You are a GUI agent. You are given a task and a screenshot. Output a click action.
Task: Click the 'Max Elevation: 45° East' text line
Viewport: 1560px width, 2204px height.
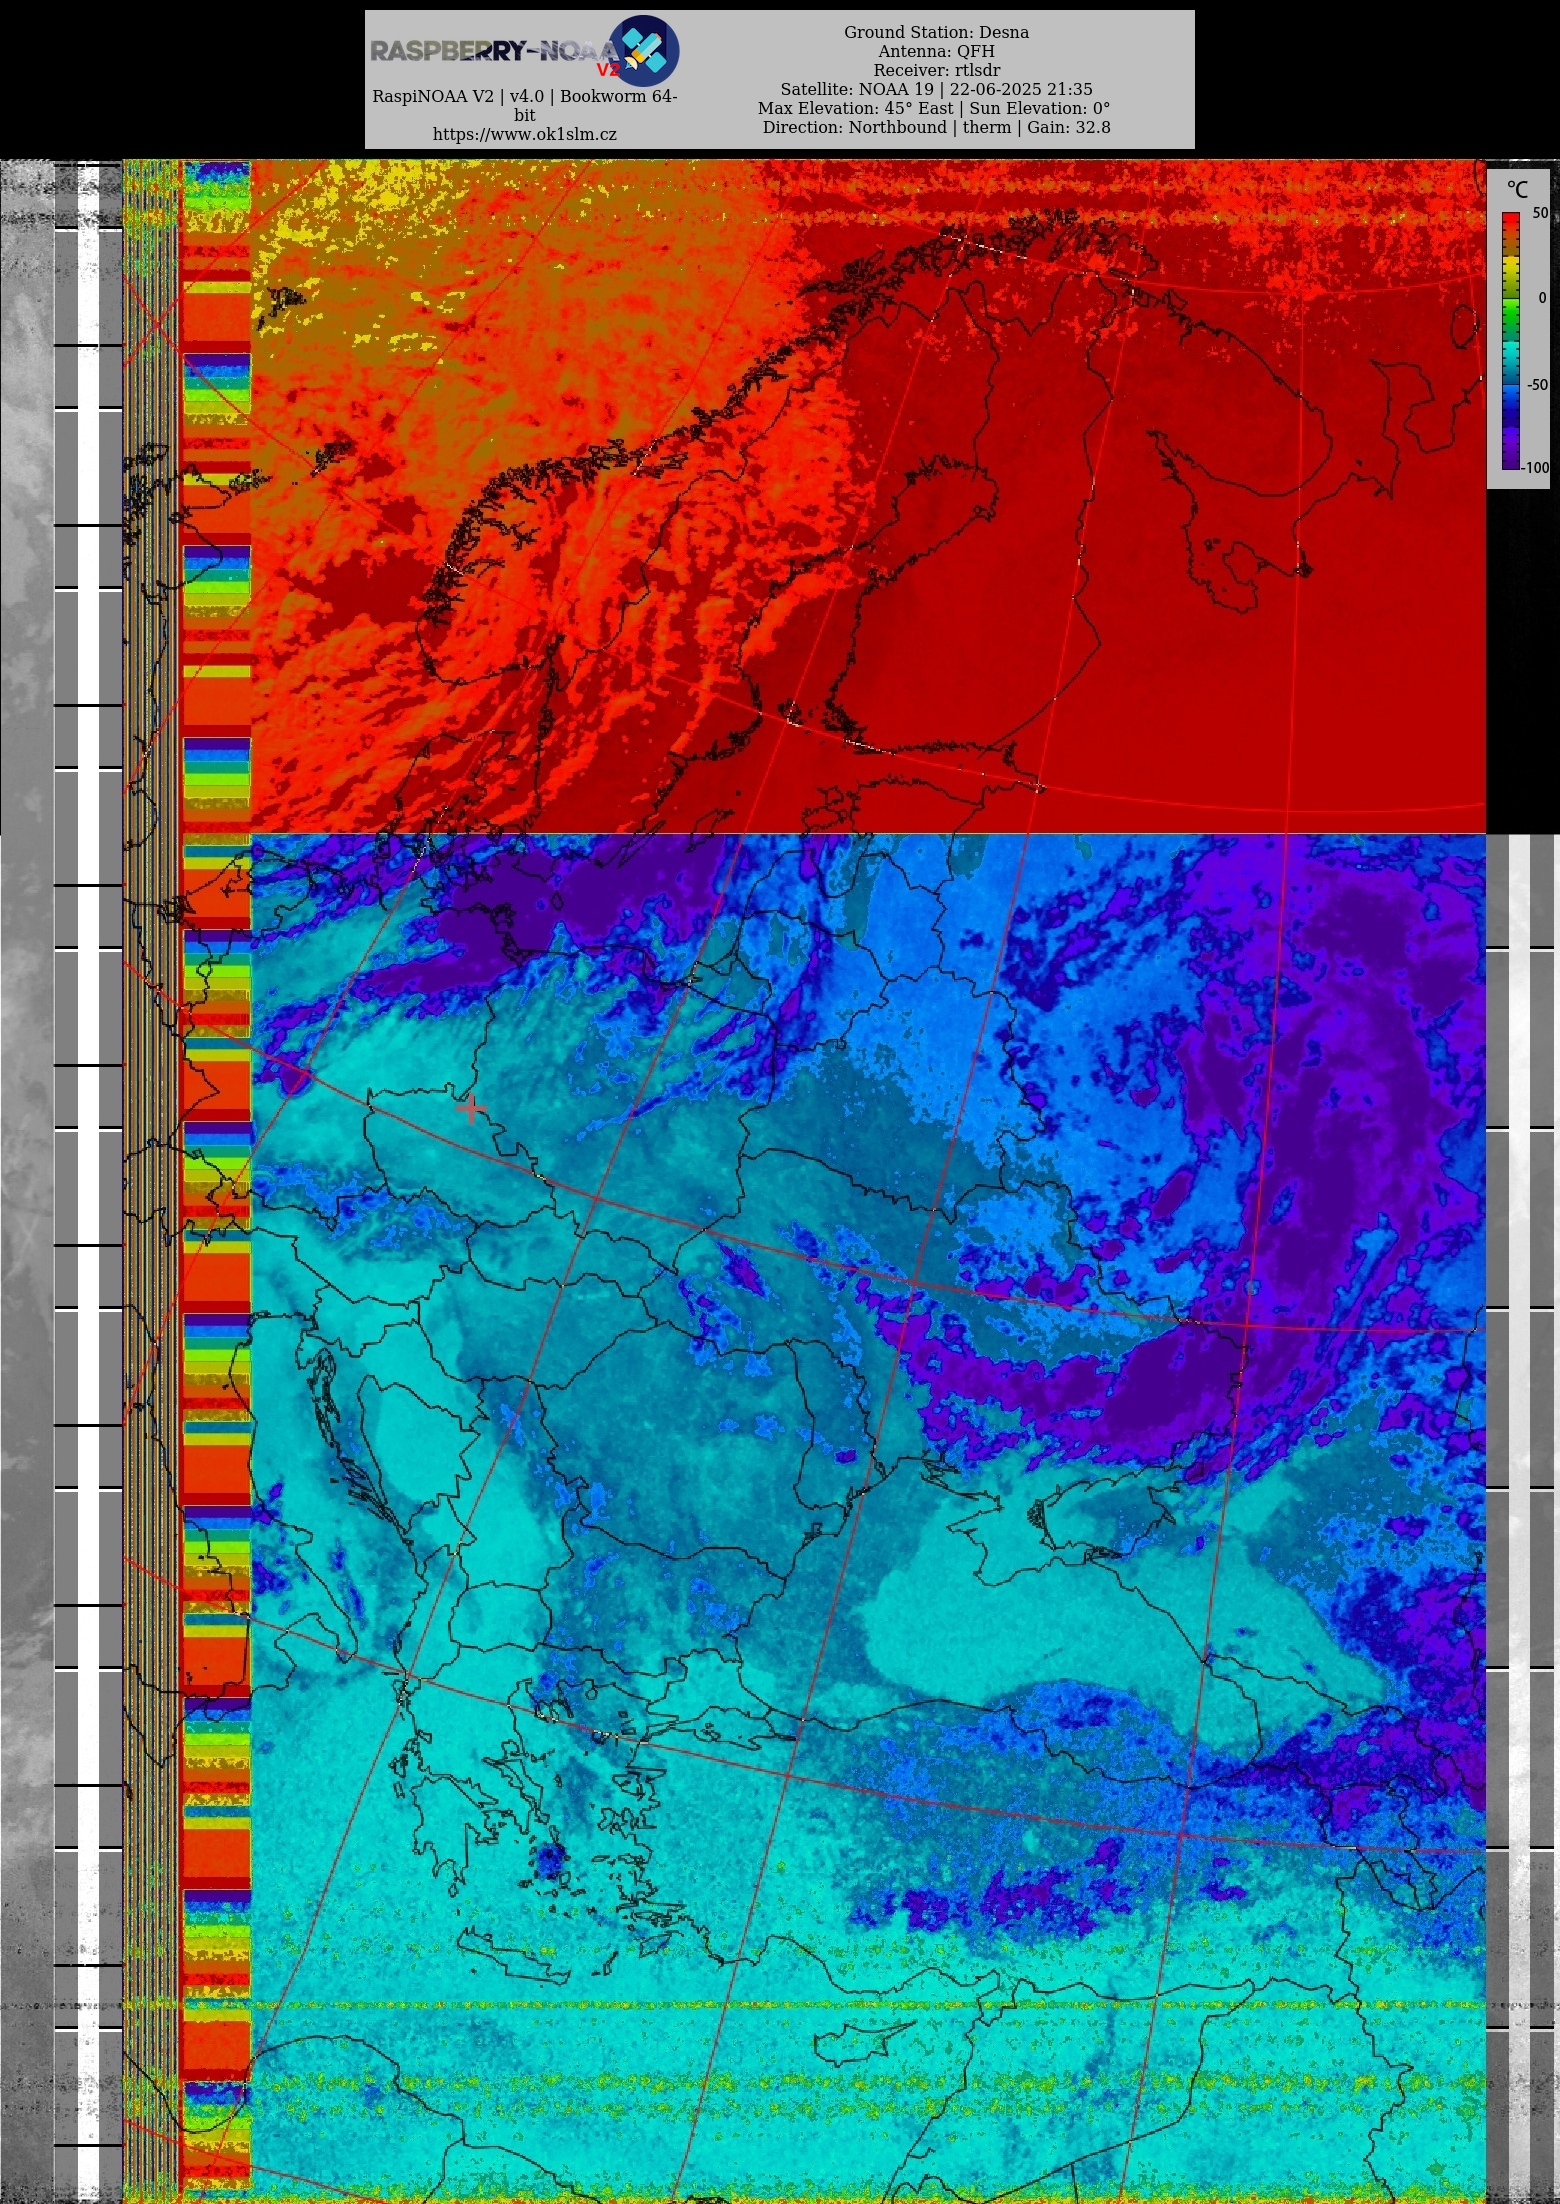(x=934, y=108)
